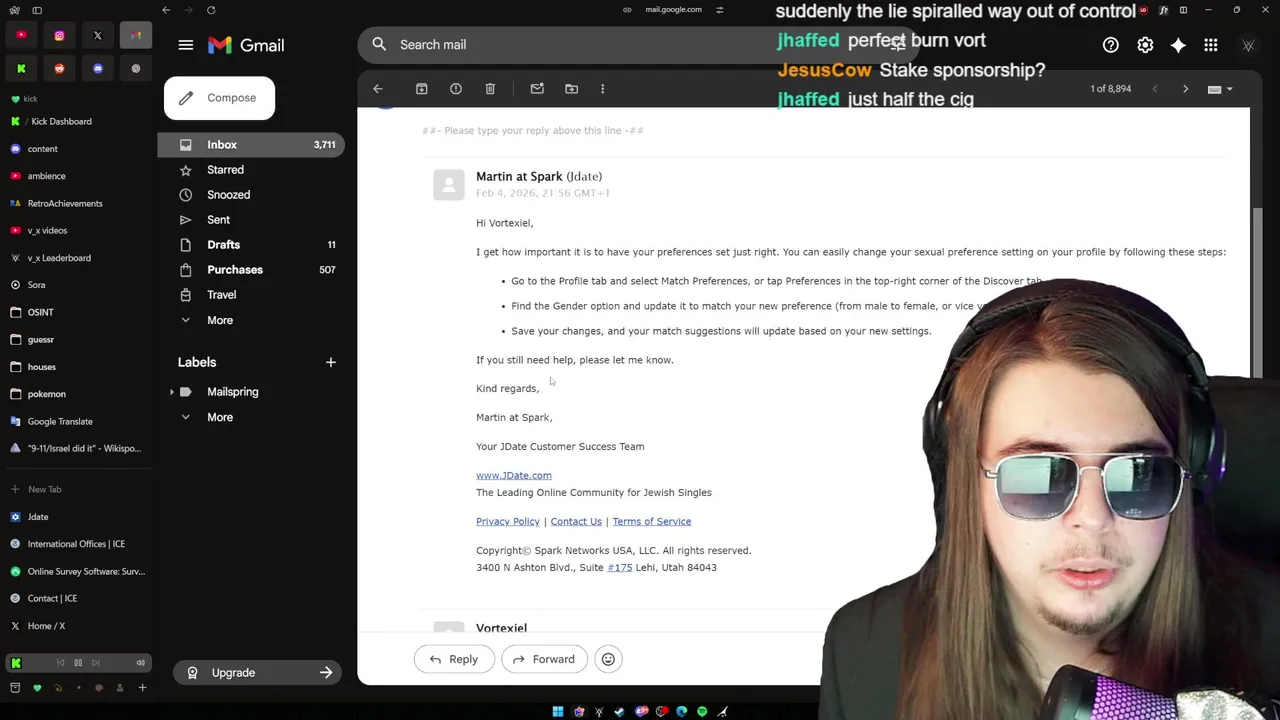The width and height of the screenshot is (1280, 720).
Task: Open pinned YouTube tab in sidebar
Action: [x=21, y=36]
